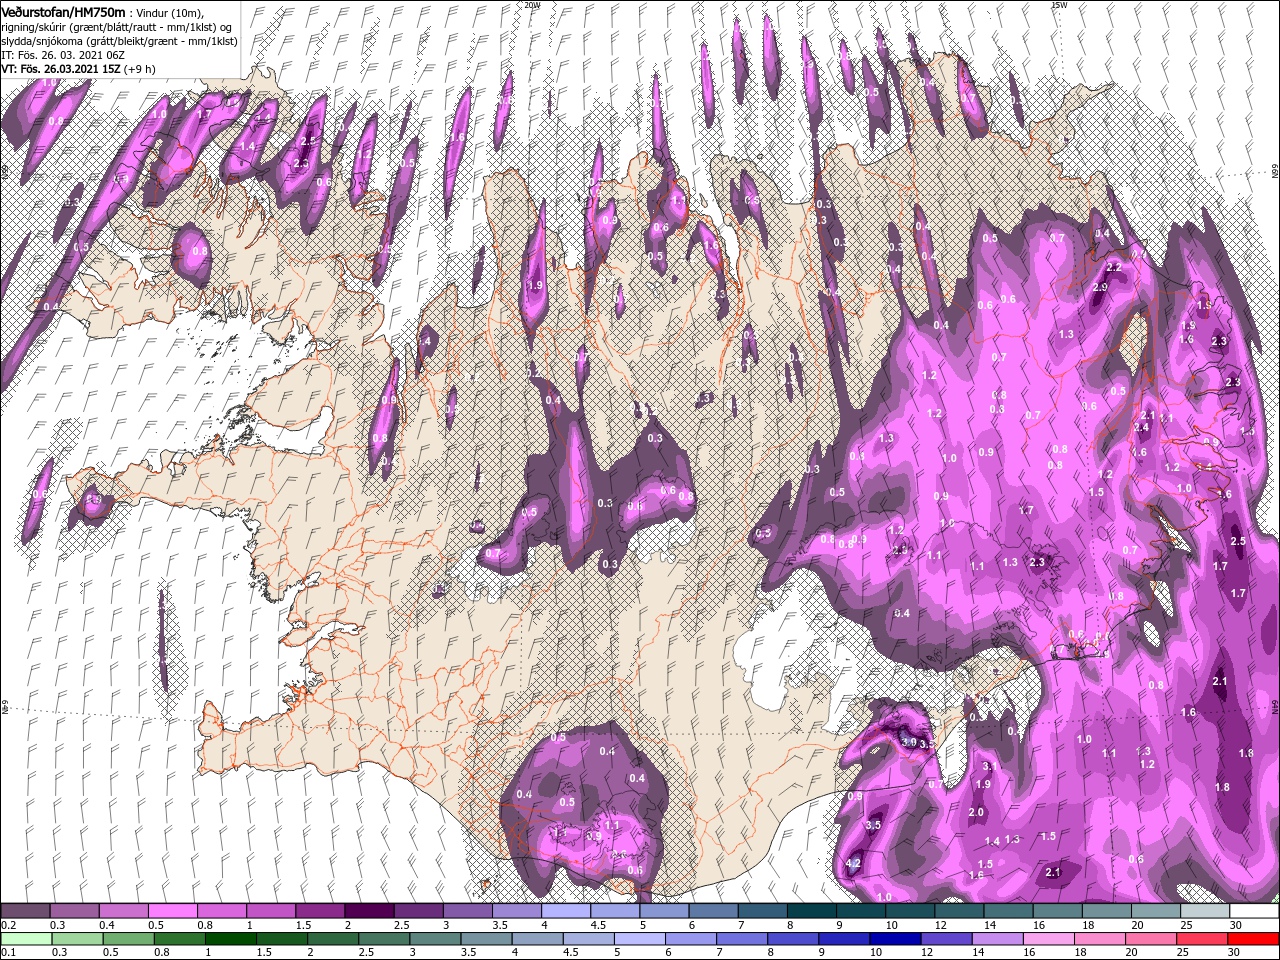Select the dark teal snow swatch labeled 8
Image resolution: width=1280 pixels, height=960 pixels.
(812, 911)
